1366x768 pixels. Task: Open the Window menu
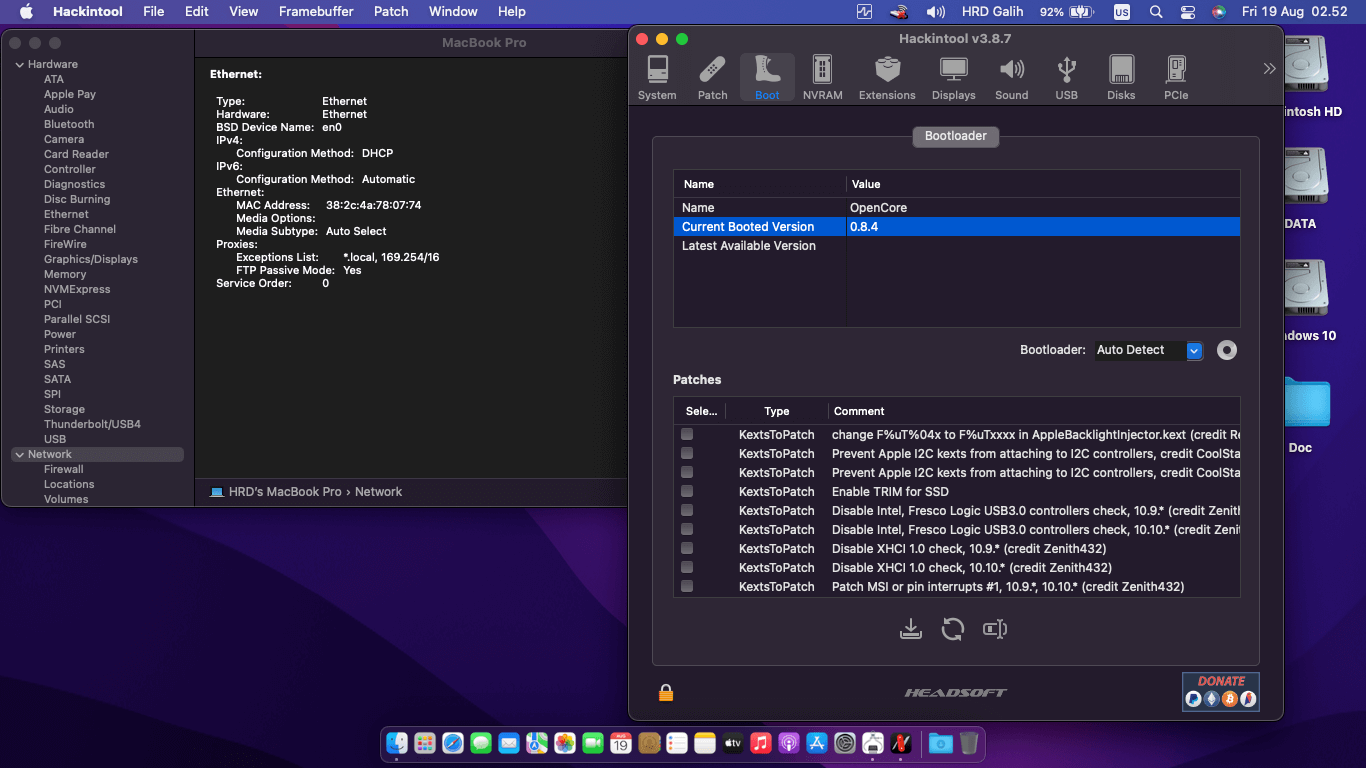(x=453, y=12)
